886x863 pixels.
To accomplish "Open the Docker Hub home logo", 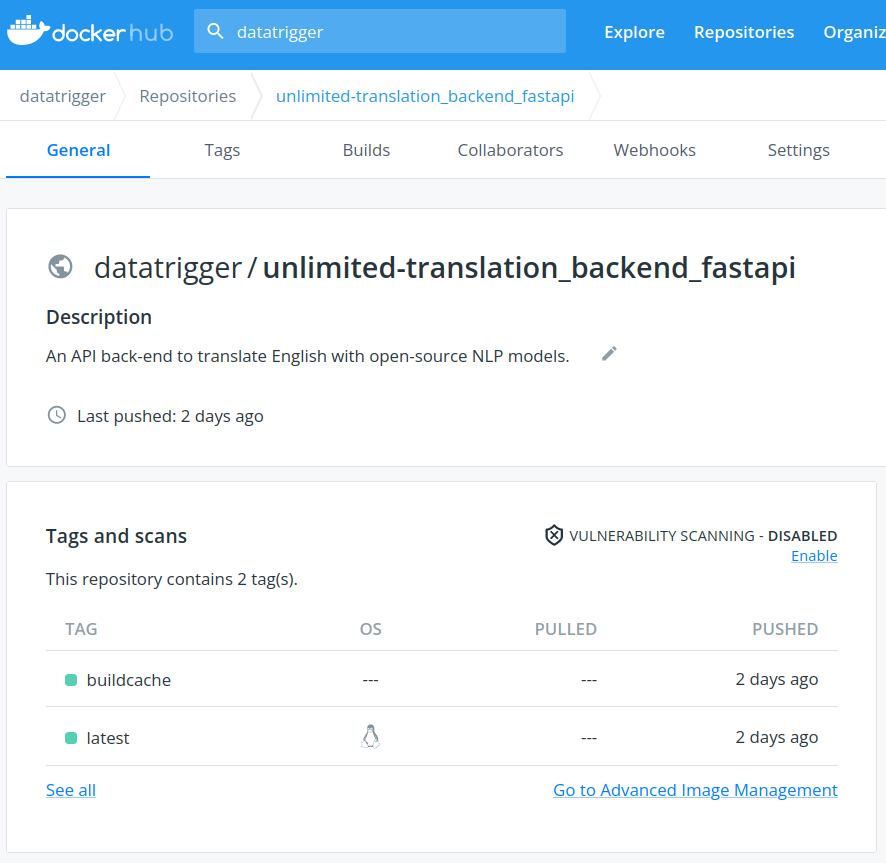I will [x=90, y=31].
